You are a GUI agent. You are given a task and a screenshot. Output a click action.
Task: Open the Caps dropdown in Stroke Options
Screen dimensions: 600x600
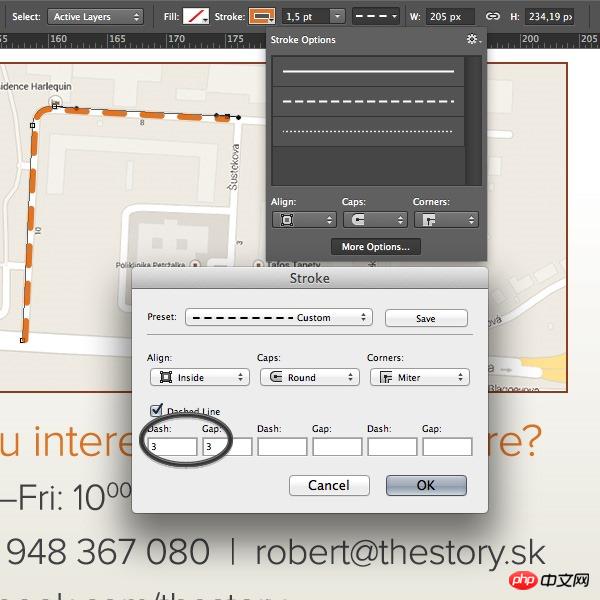(x=375, y=220)
